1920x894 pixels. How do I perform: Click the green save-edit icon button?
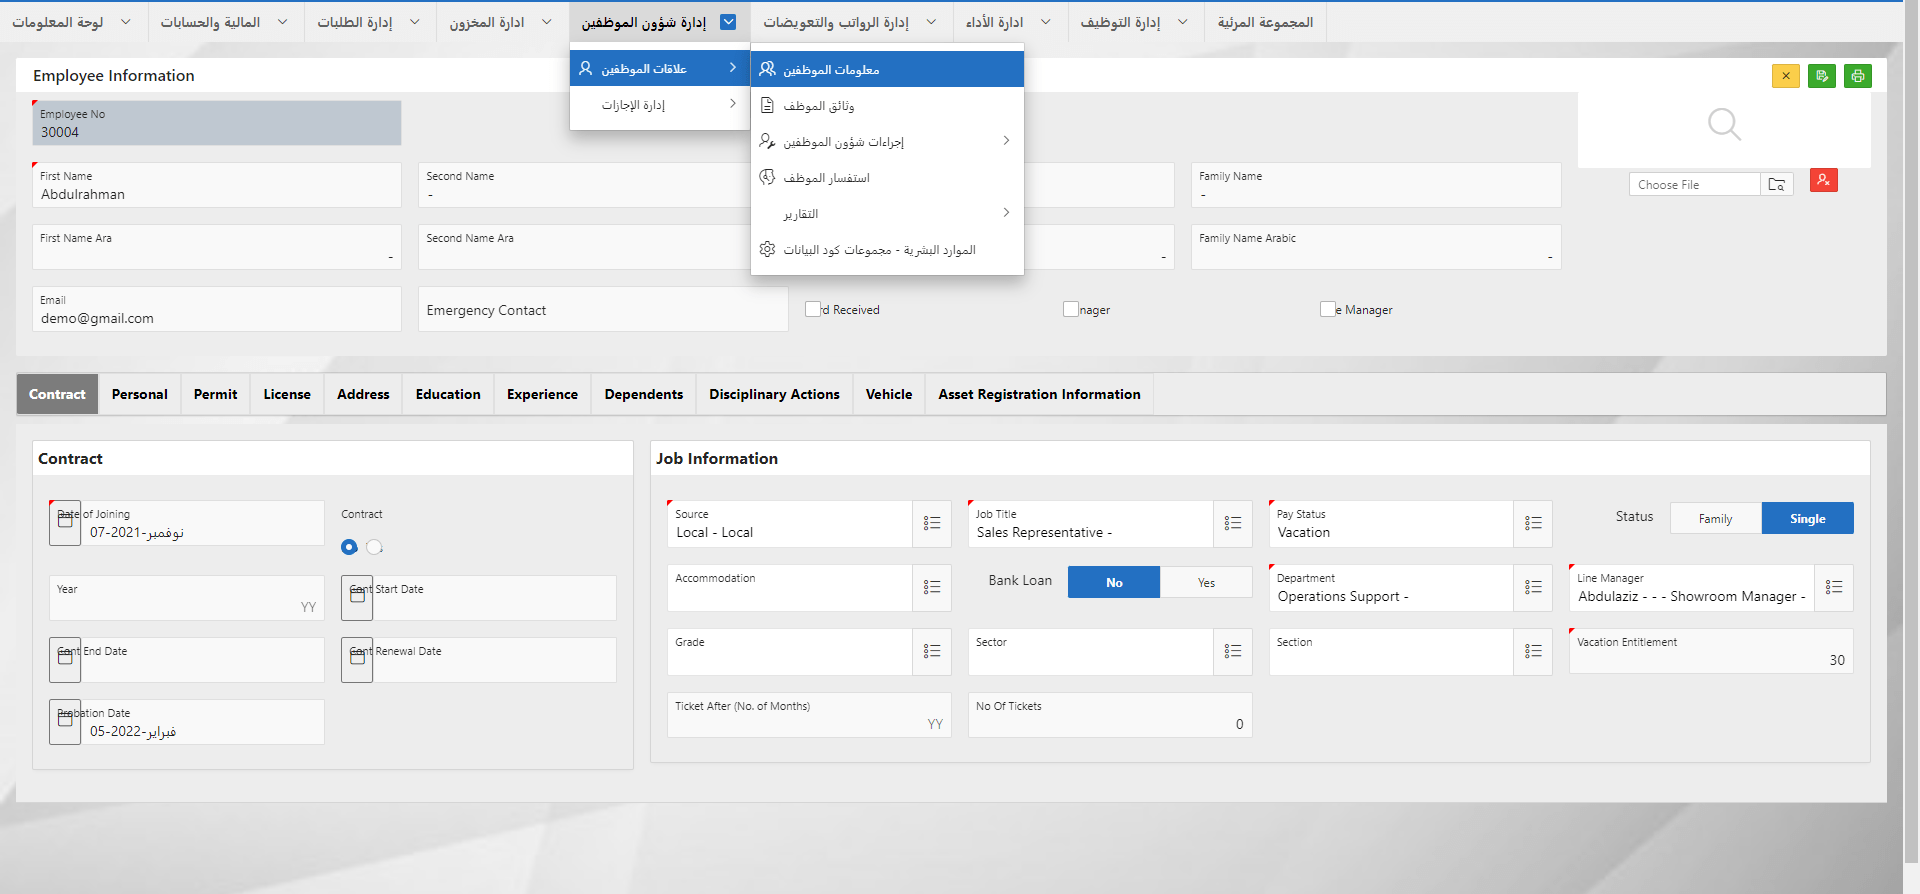point(1821,76)
